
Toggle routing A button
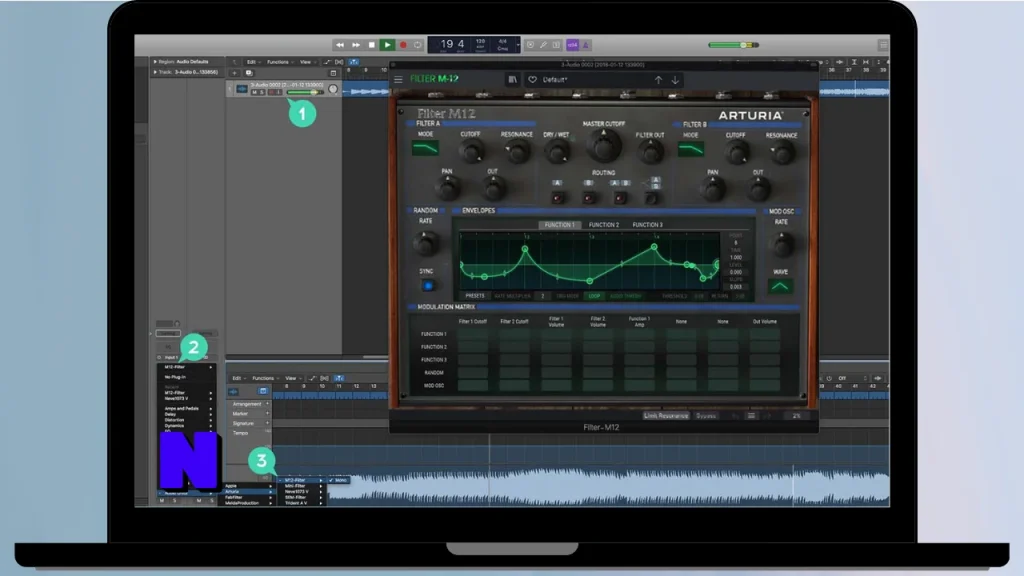click(x=557, y=197)
